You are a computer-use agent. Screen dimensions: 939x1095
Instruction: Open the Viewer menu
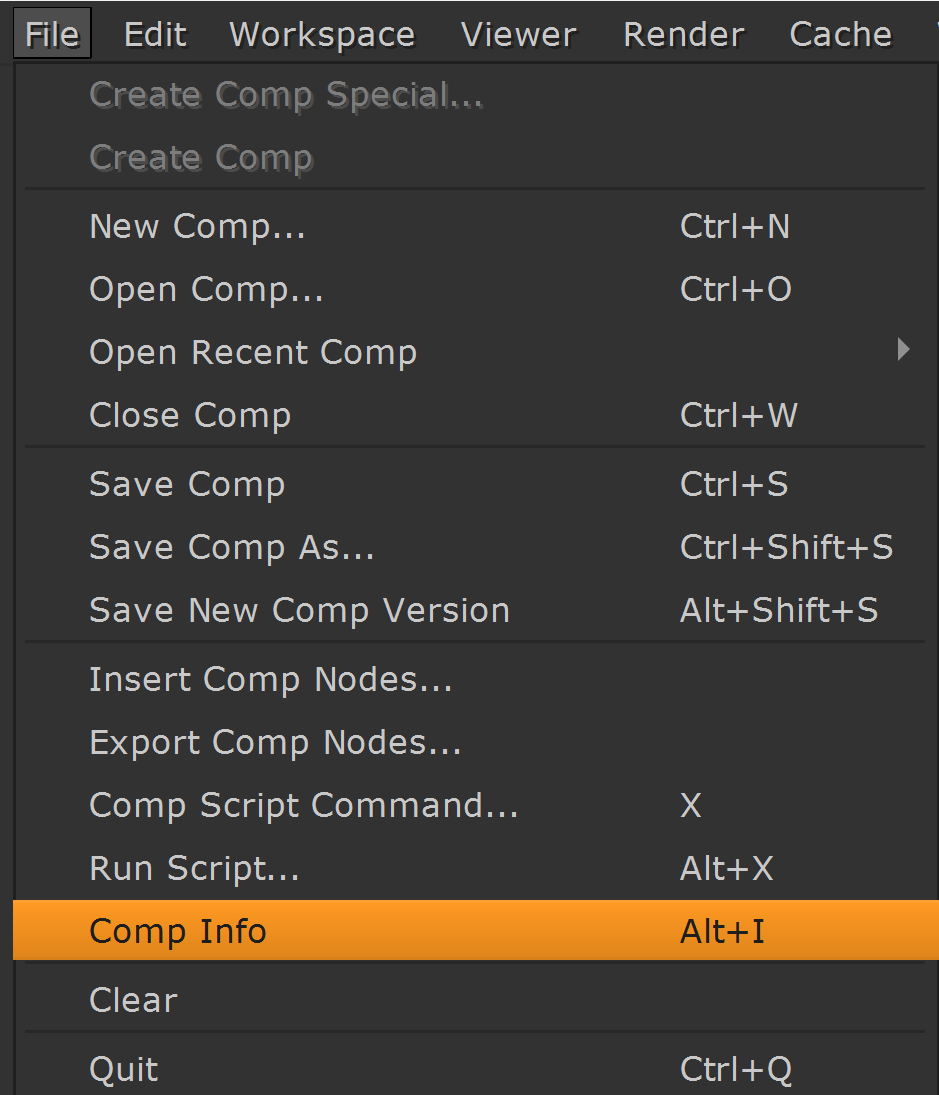pos(519,35)
